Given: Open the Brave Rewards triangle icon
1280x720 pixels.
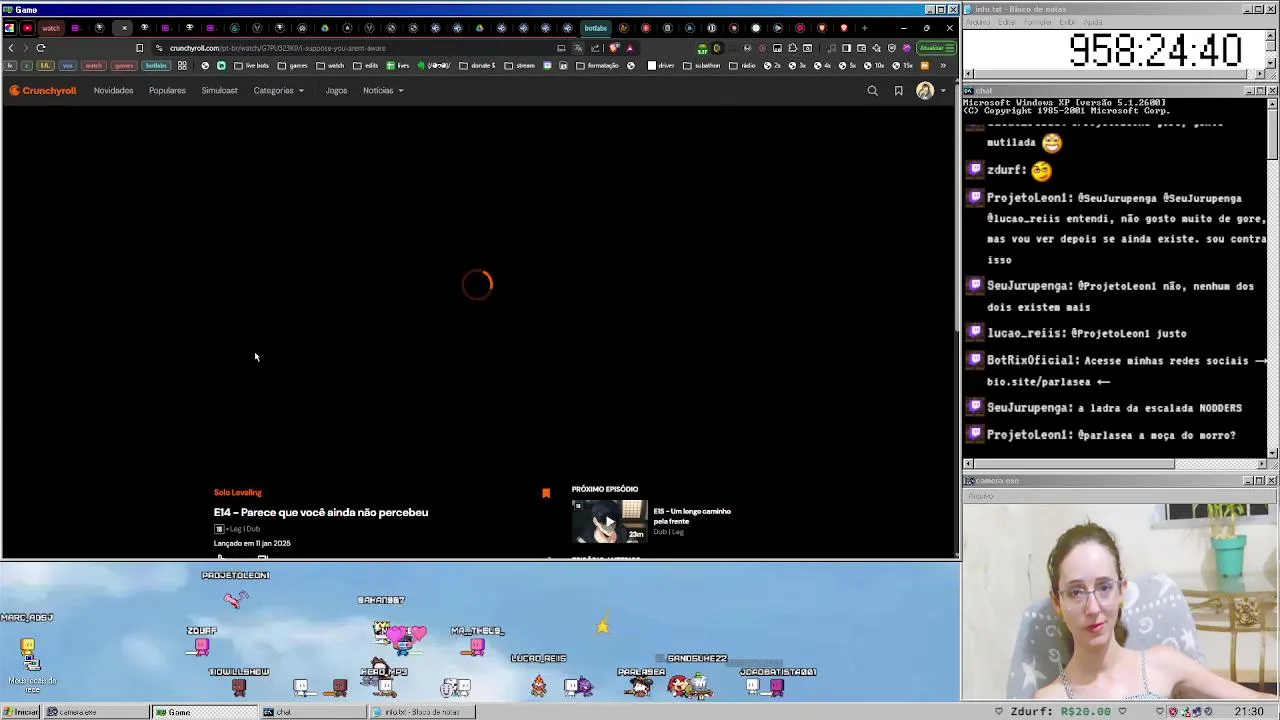Looking at the screenshot, I should [630, 48].
